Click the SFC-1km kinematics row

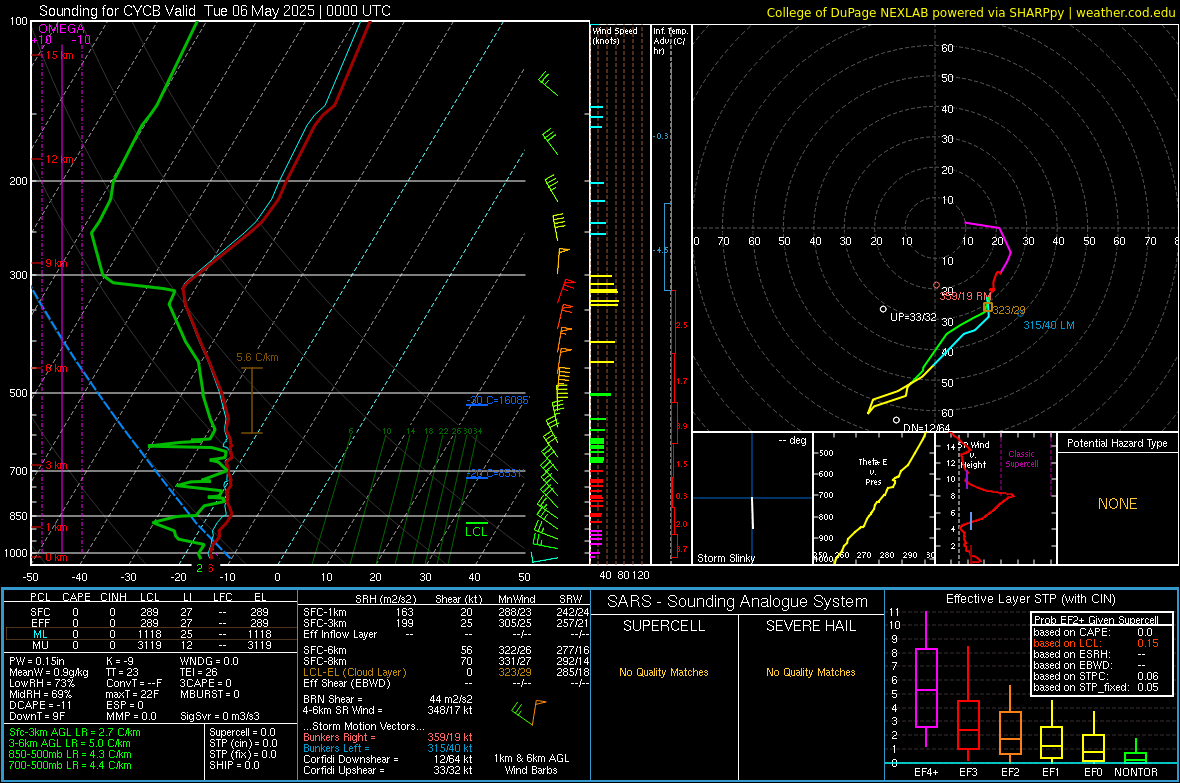click(x=446, y=612)
